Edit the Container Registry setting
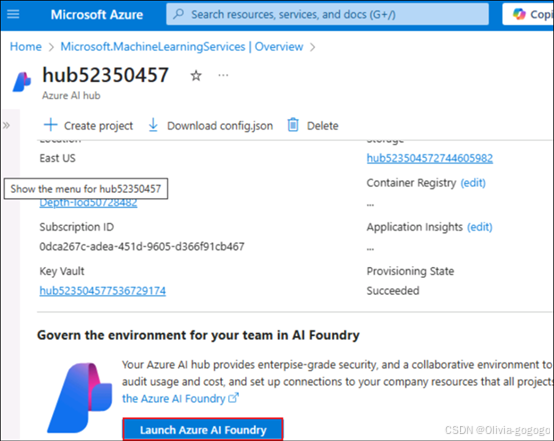554x441 pixels. click(473, 183)
